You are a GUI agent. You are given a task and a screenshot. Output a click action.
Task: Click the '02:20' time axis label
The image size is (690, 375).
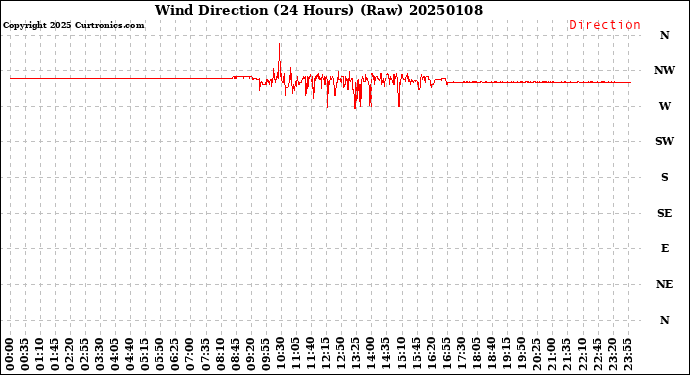pyautogui.click(x=70, y=354)
